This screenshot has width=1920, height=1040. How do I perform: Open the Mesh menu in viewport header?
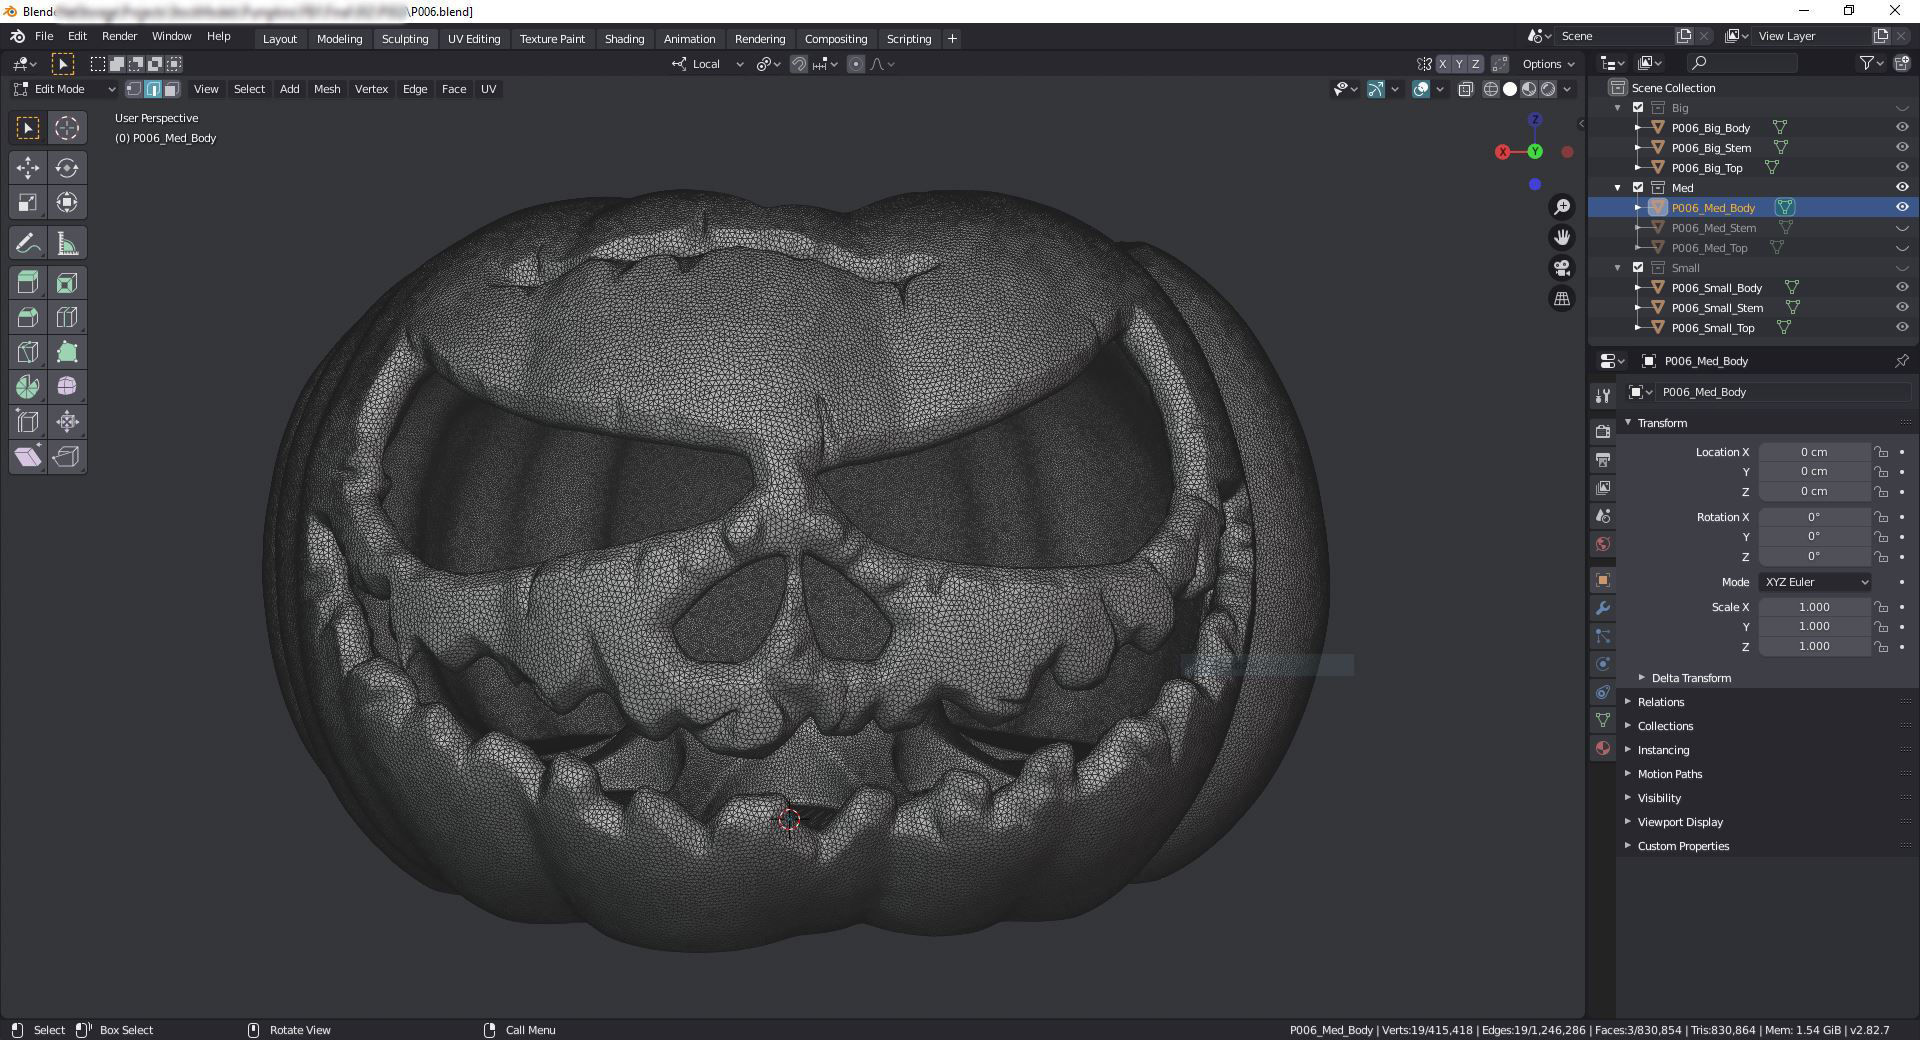327,89
